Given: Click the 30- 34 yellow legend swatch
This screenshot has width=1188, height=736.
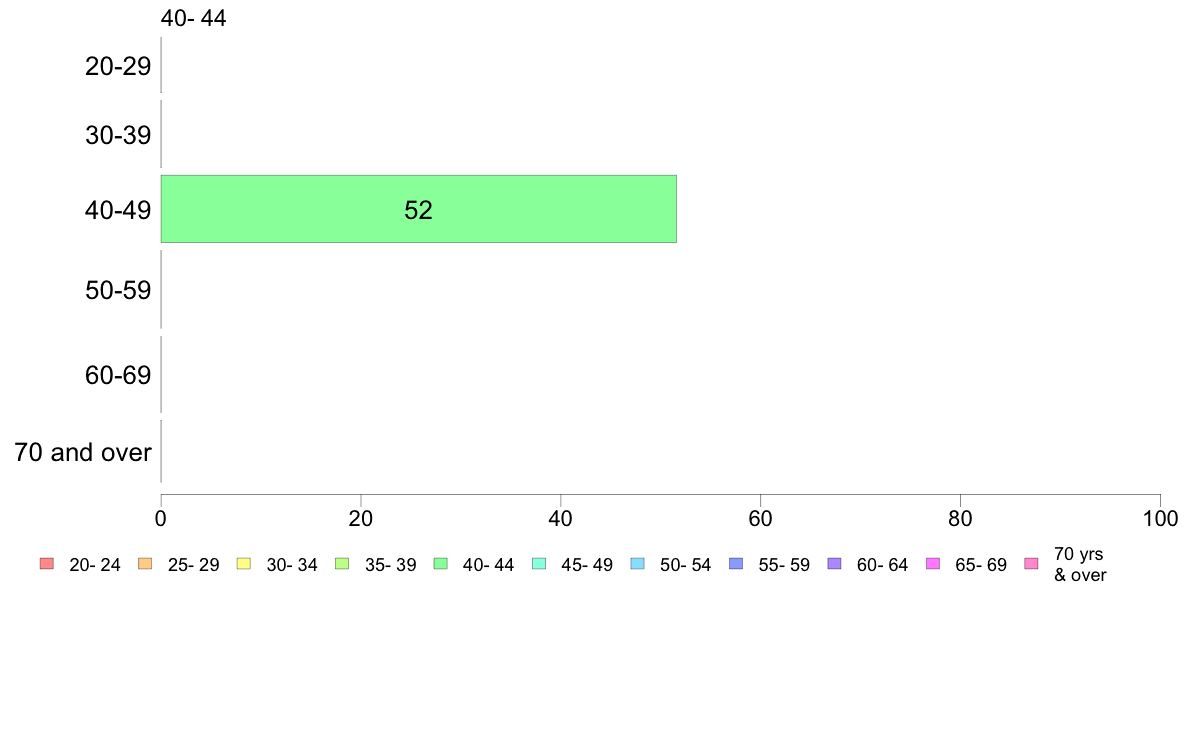Looking at the screenshot, I should tap(244, 564).
